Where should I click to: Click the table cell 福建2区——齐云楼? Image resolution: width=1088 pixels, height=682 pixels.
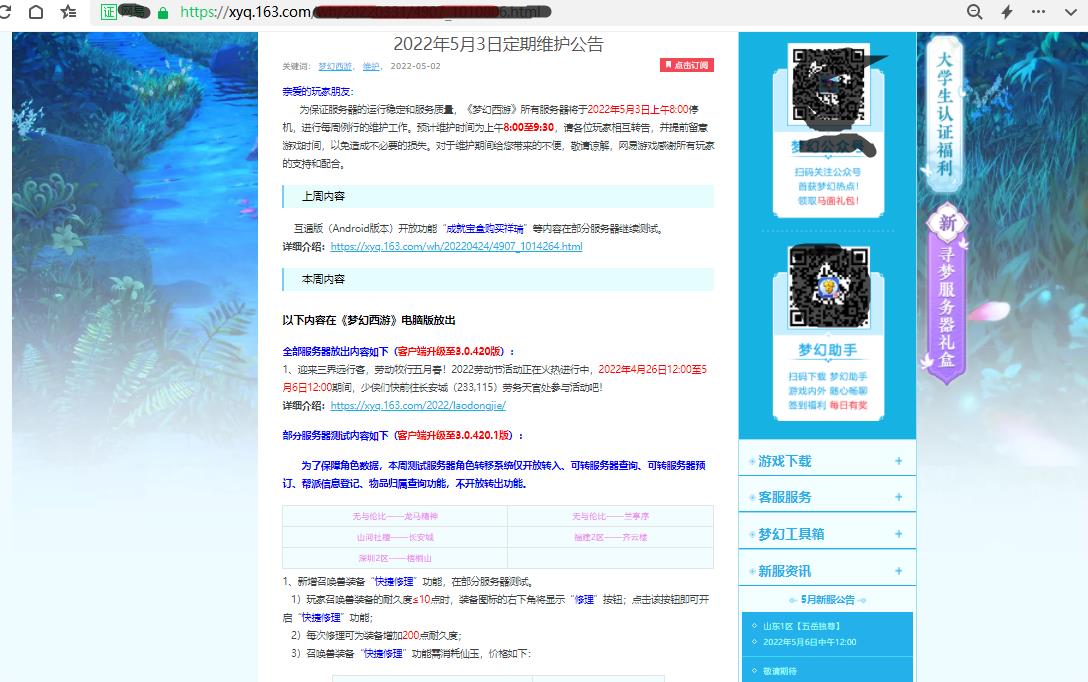pos(611,537)
